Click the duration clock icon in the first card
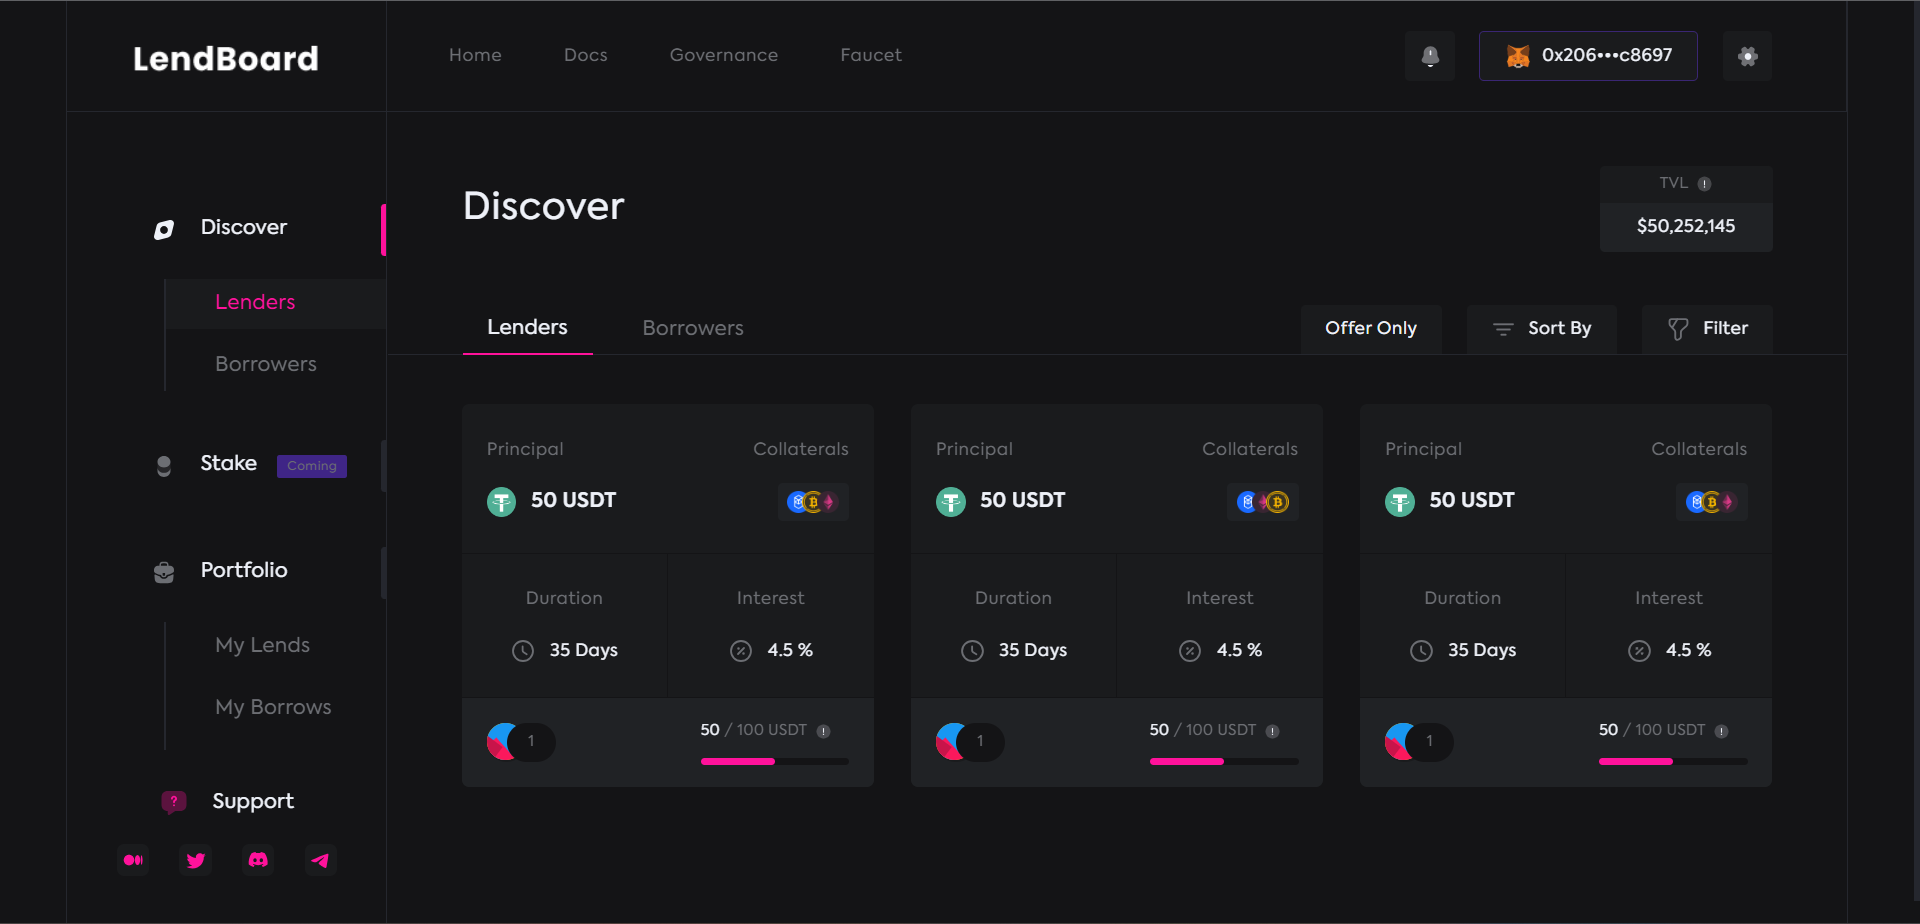 click(523, 651)
